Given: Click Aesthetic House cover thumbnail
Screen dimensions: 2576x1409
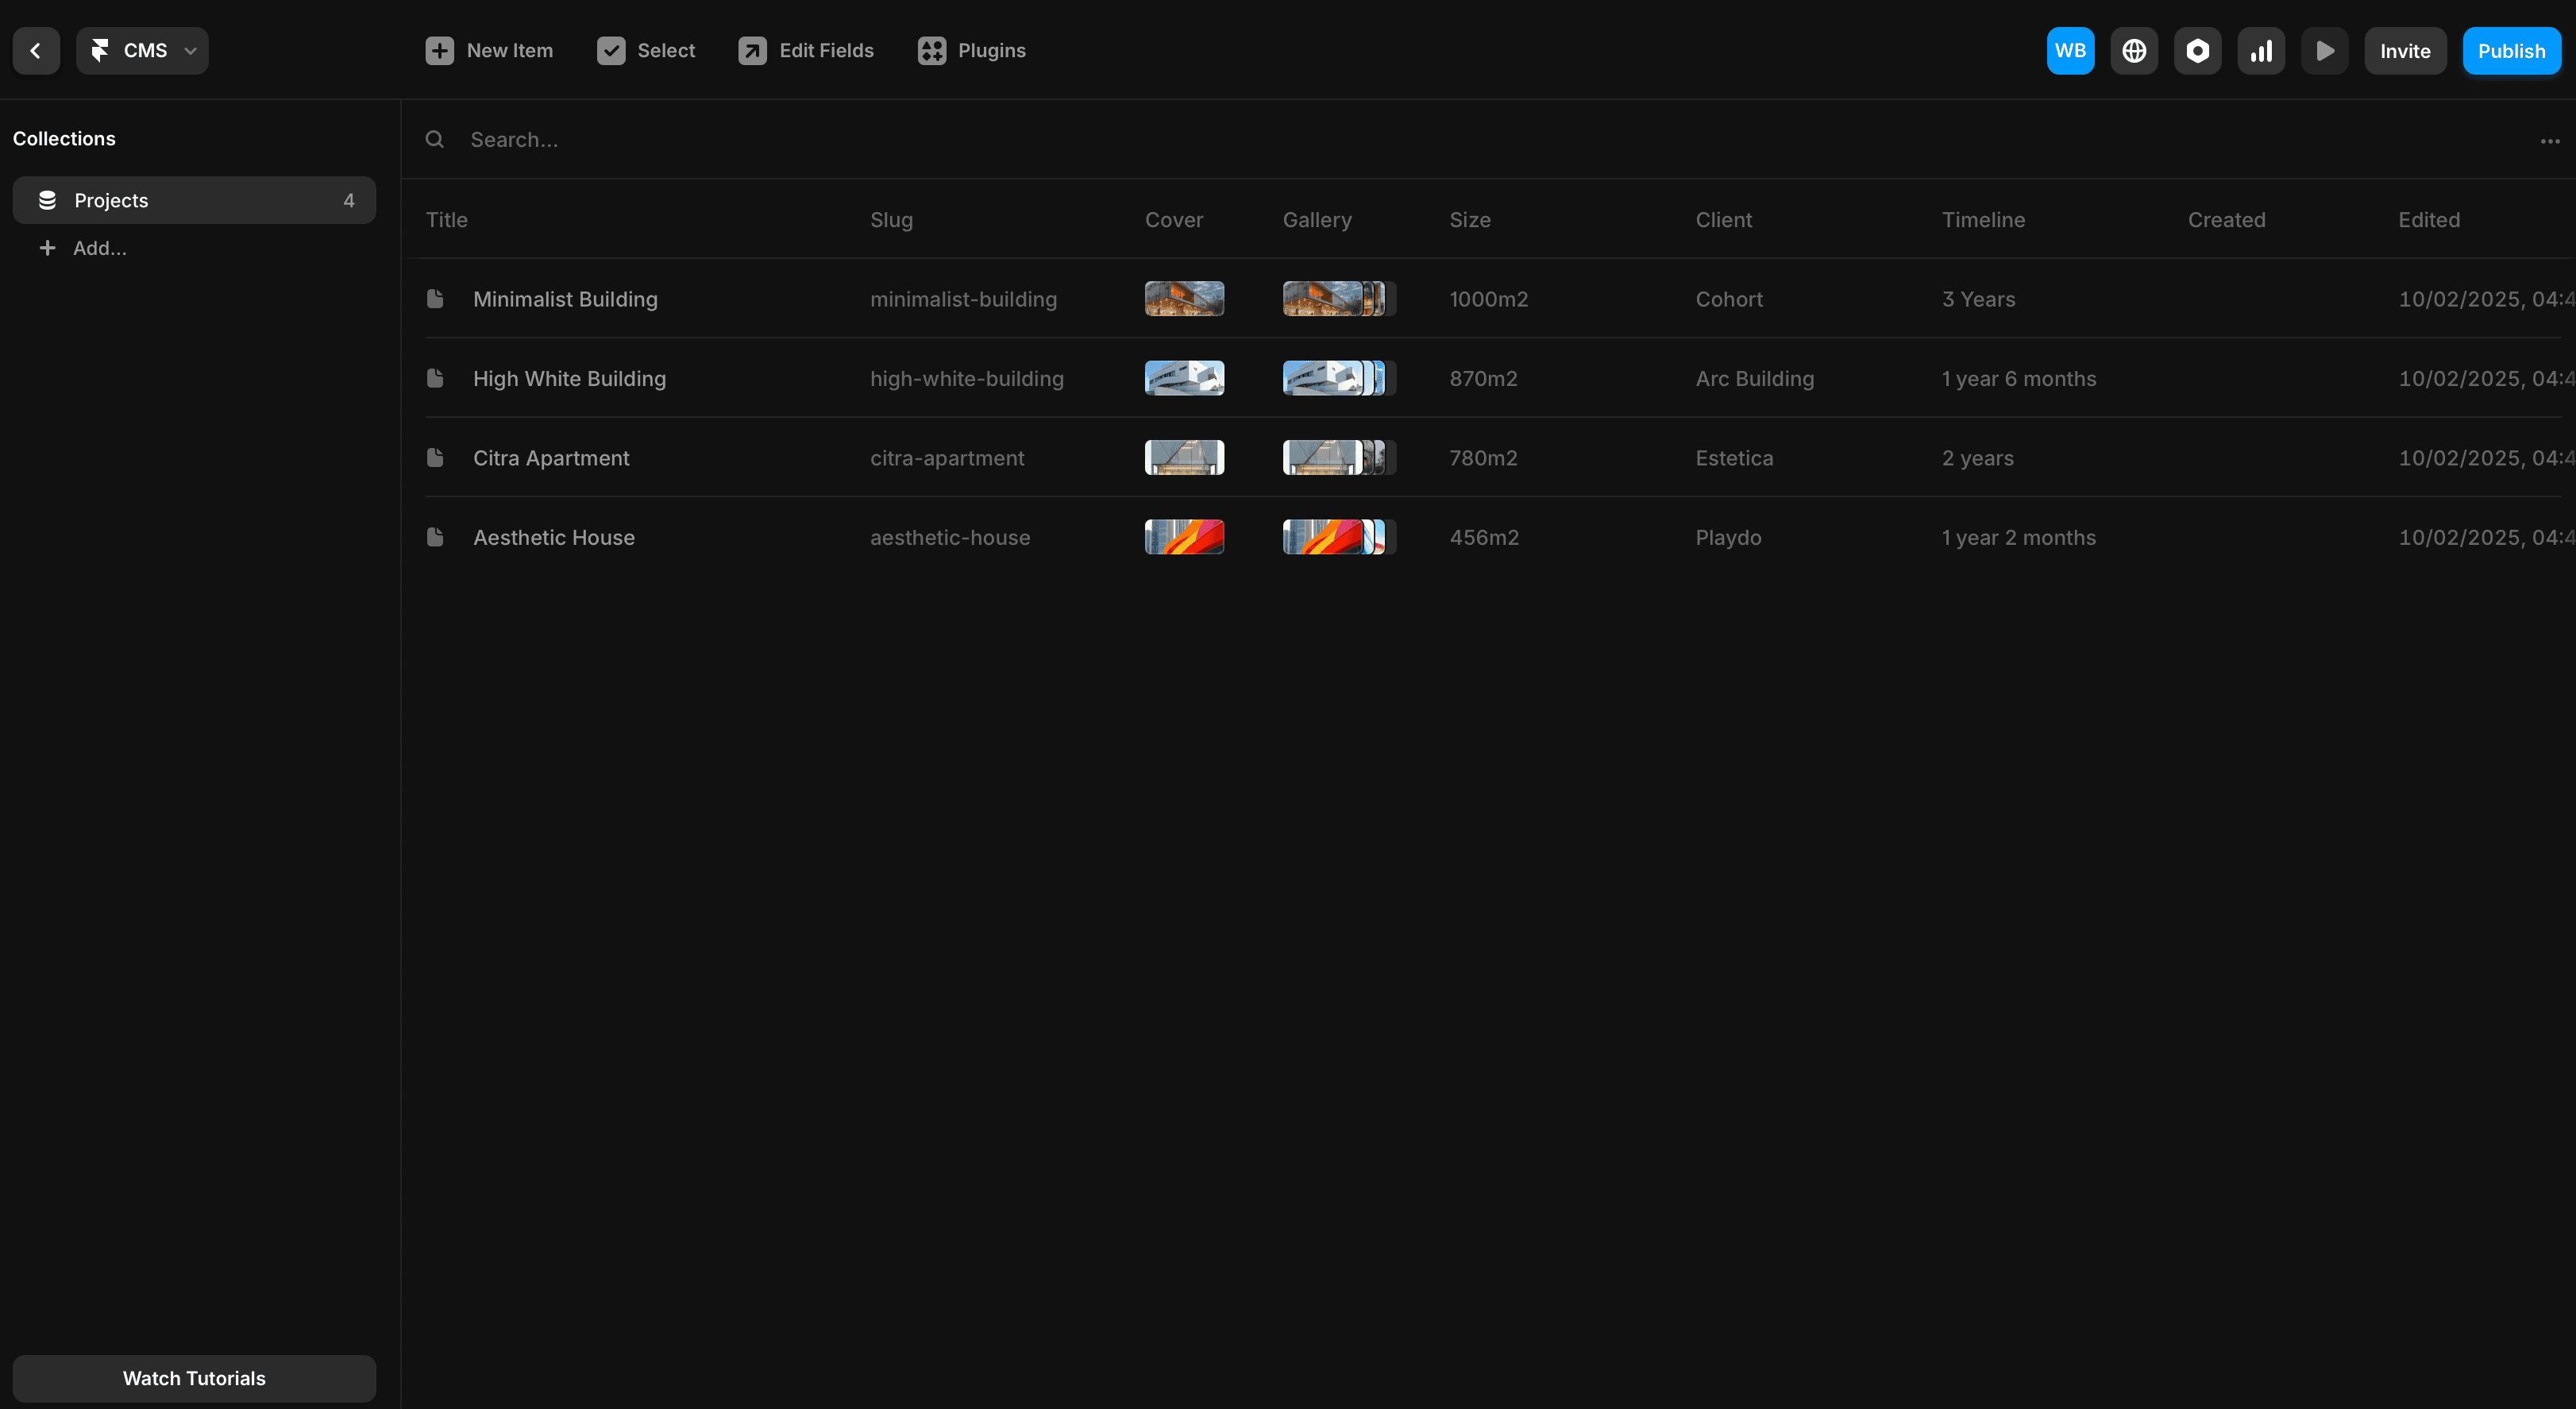Looking at the screenshot, I should 1184,537.
